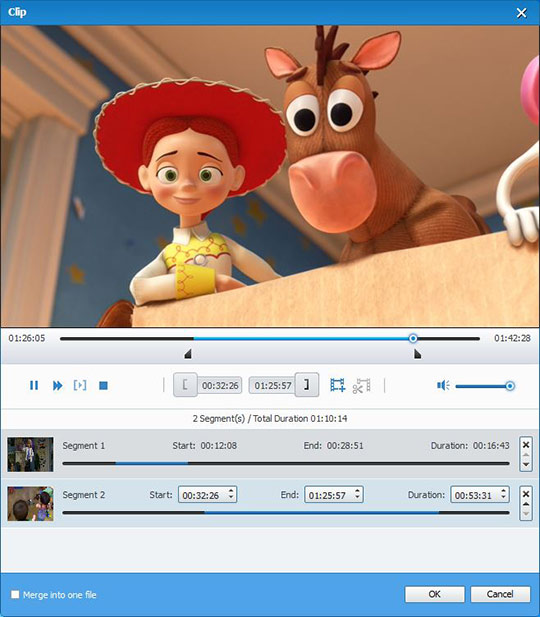540x617 pixels.
Task: Edit the clip start time 00:32:26 in toolbar
Action: pos(220,386)
